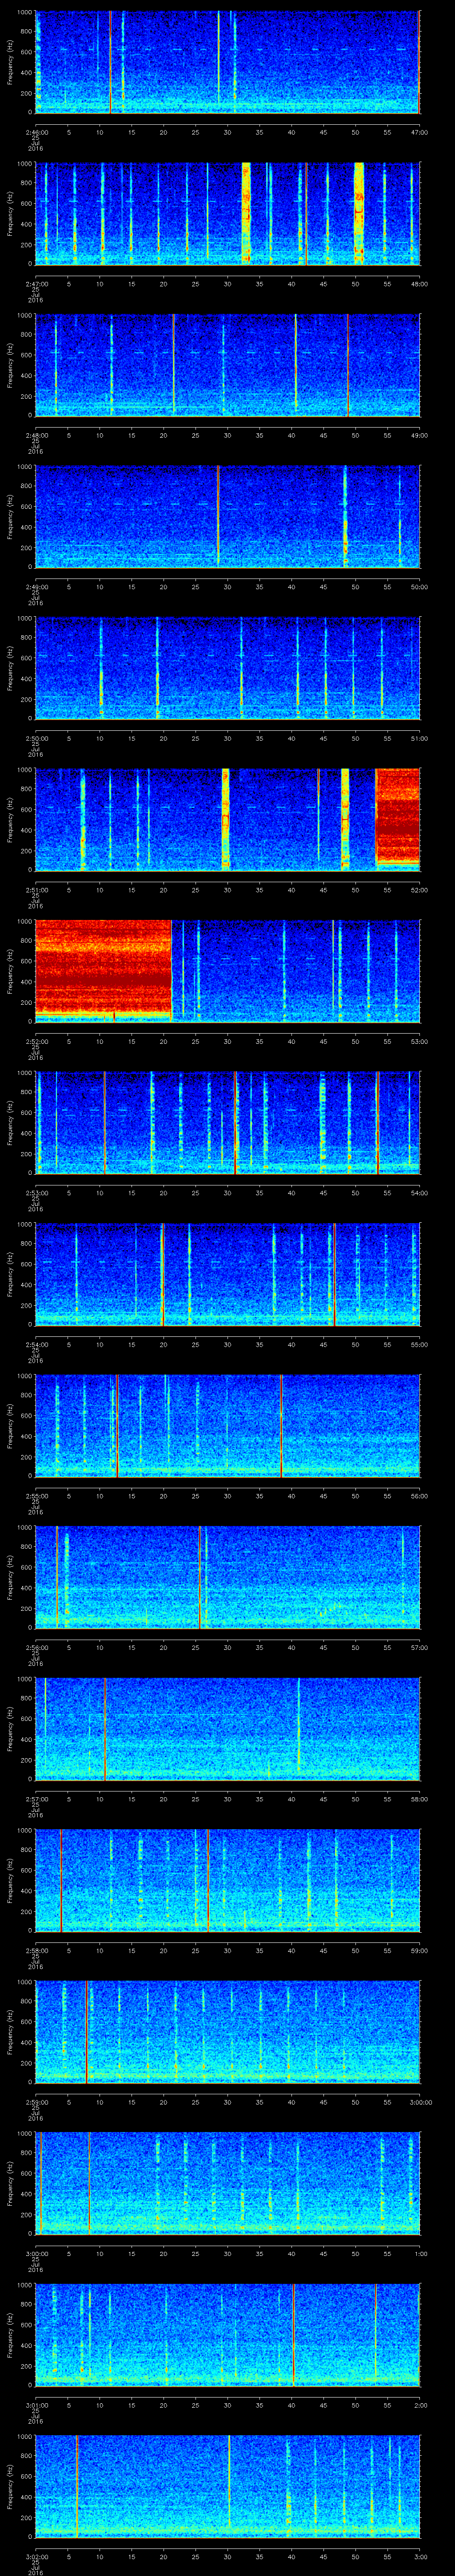Select the spectrogram panel starting at 2:48:00
This screenshot has height=2576, width=455.
[227, 365]
